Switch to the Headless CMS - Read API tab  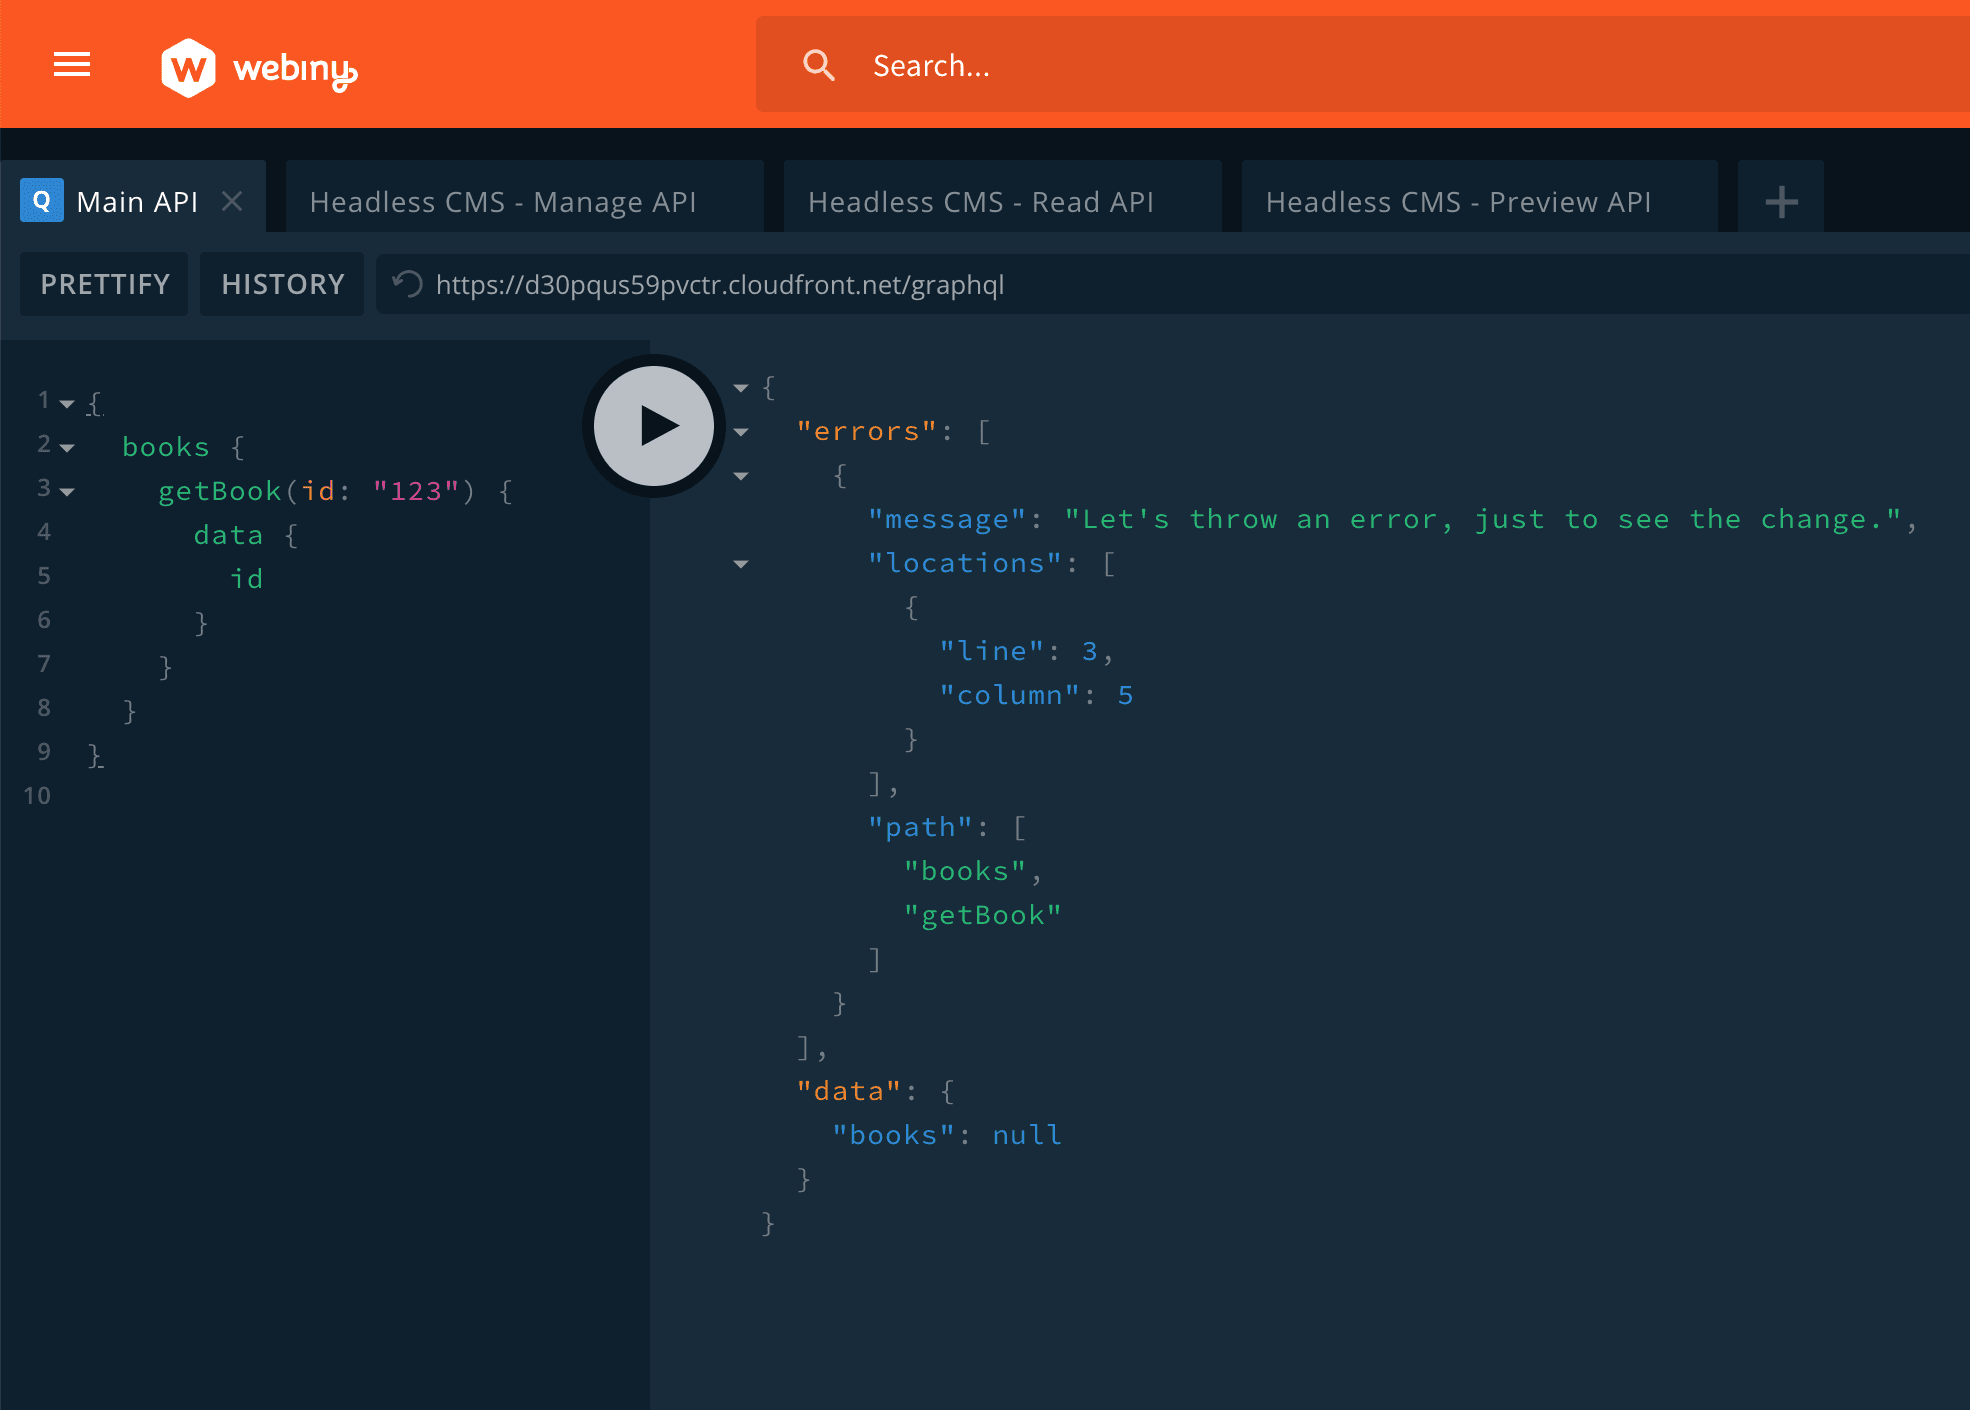[981, 202]
